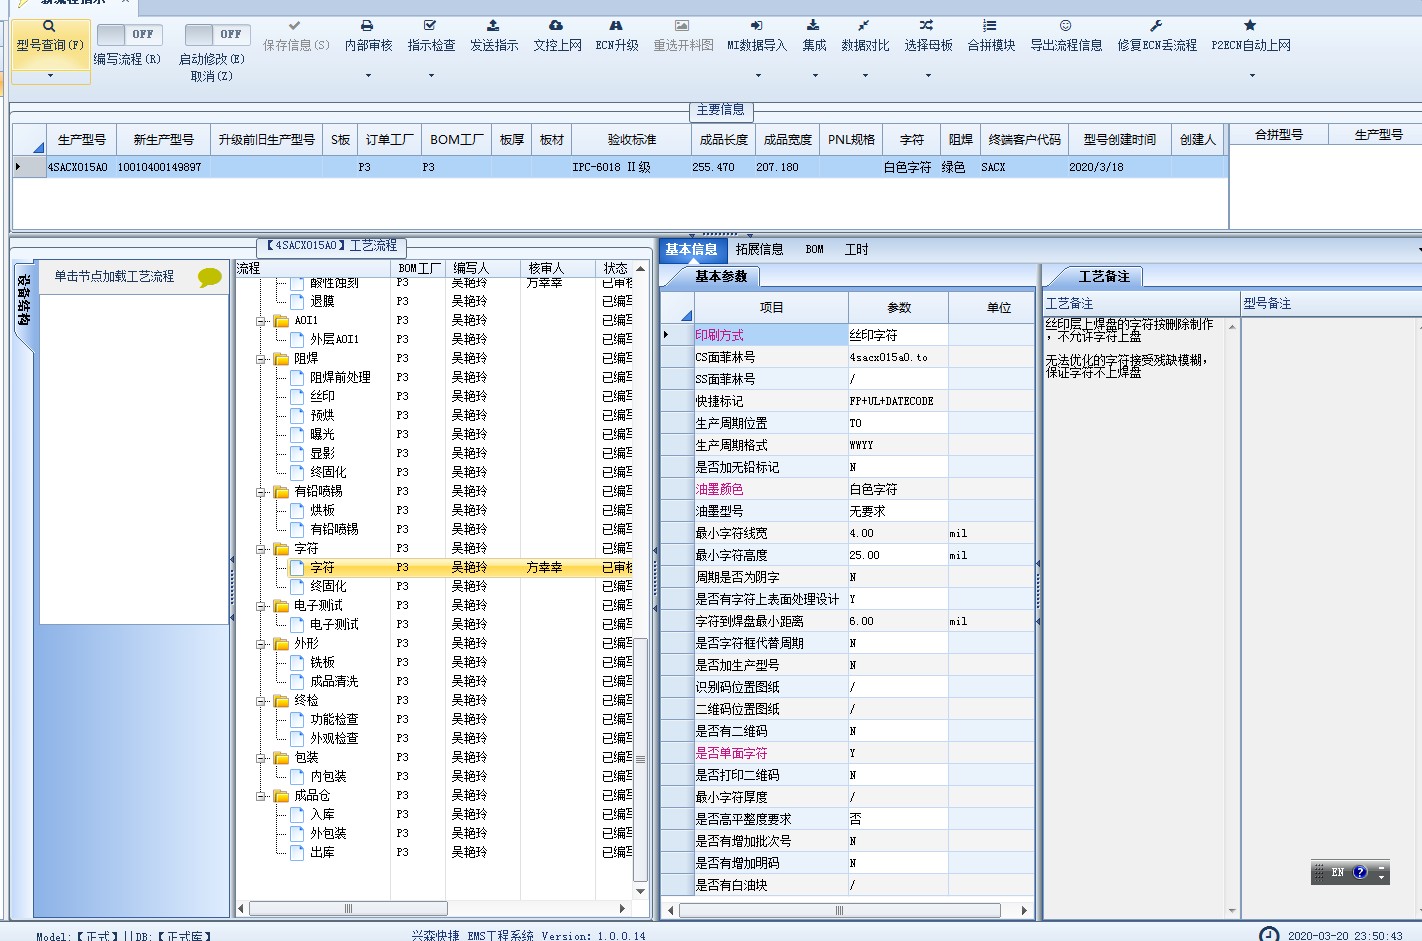This screenshot has height=941, width=1422.
Task: Open 数据对比 compare tool
Action: pos(864,37)
